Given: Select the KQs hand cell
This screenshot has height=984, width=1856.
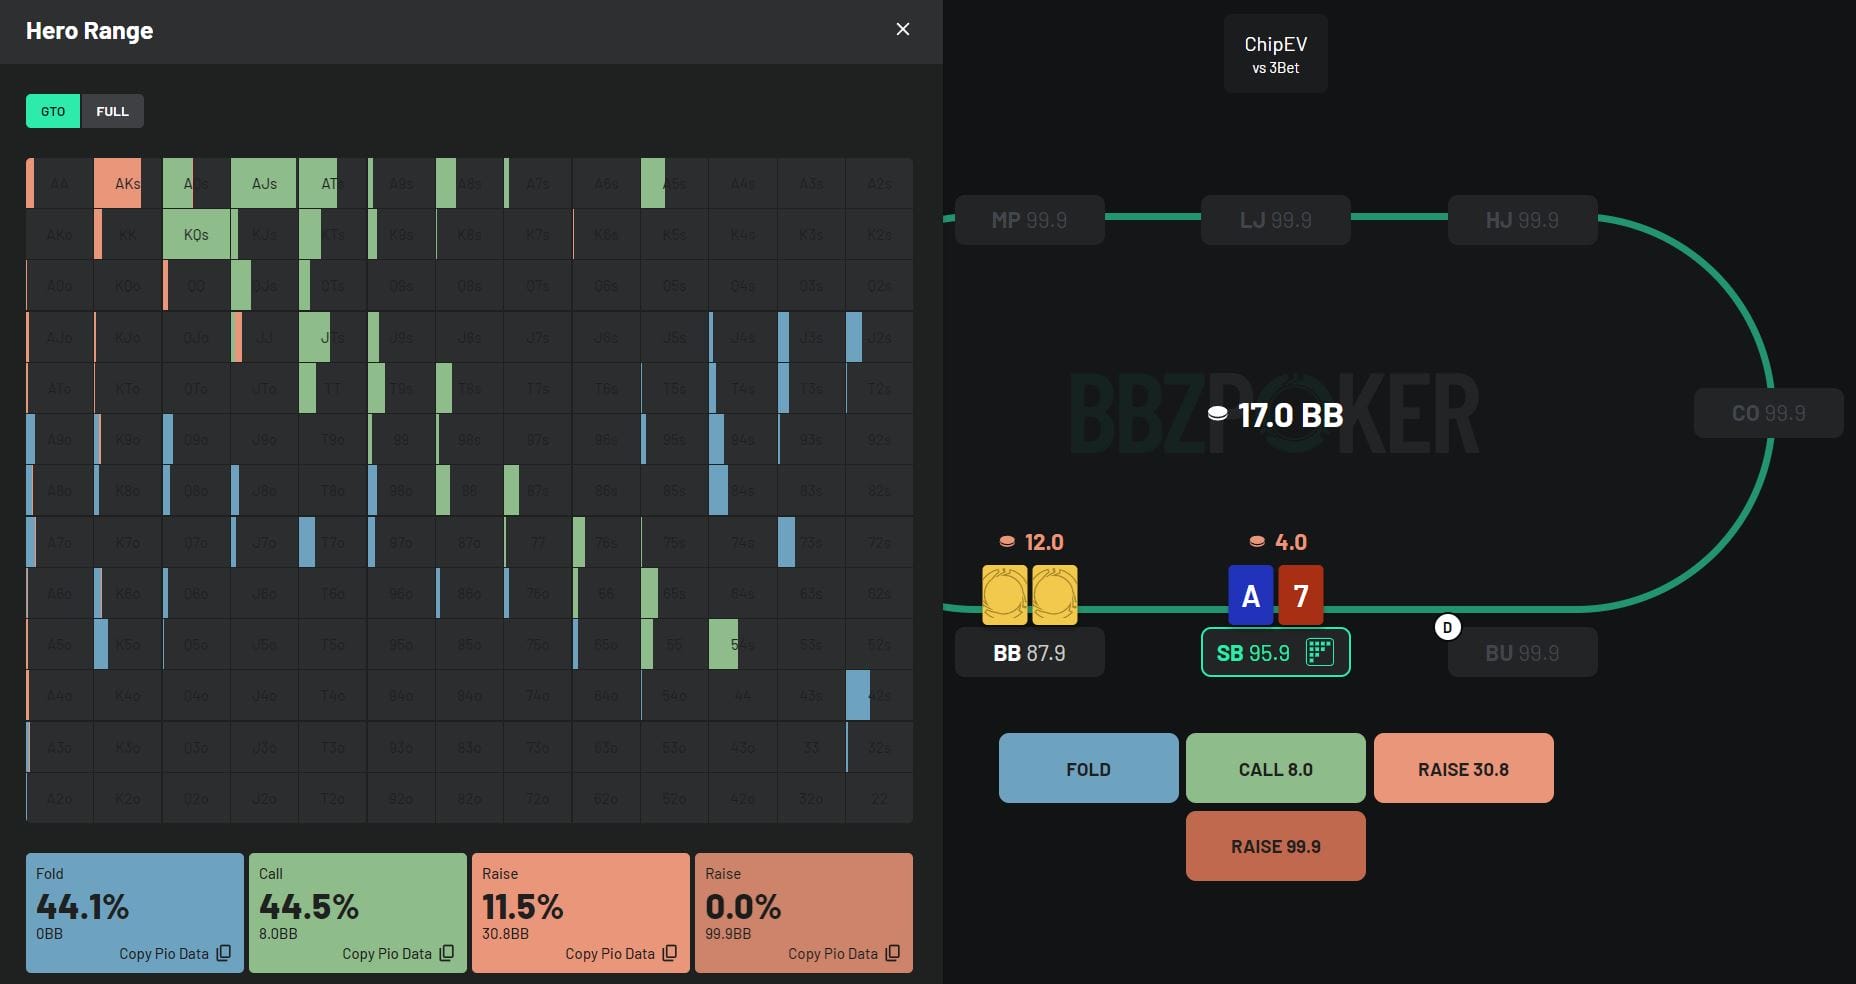Looking at the screenshot, I should [196, 234].
